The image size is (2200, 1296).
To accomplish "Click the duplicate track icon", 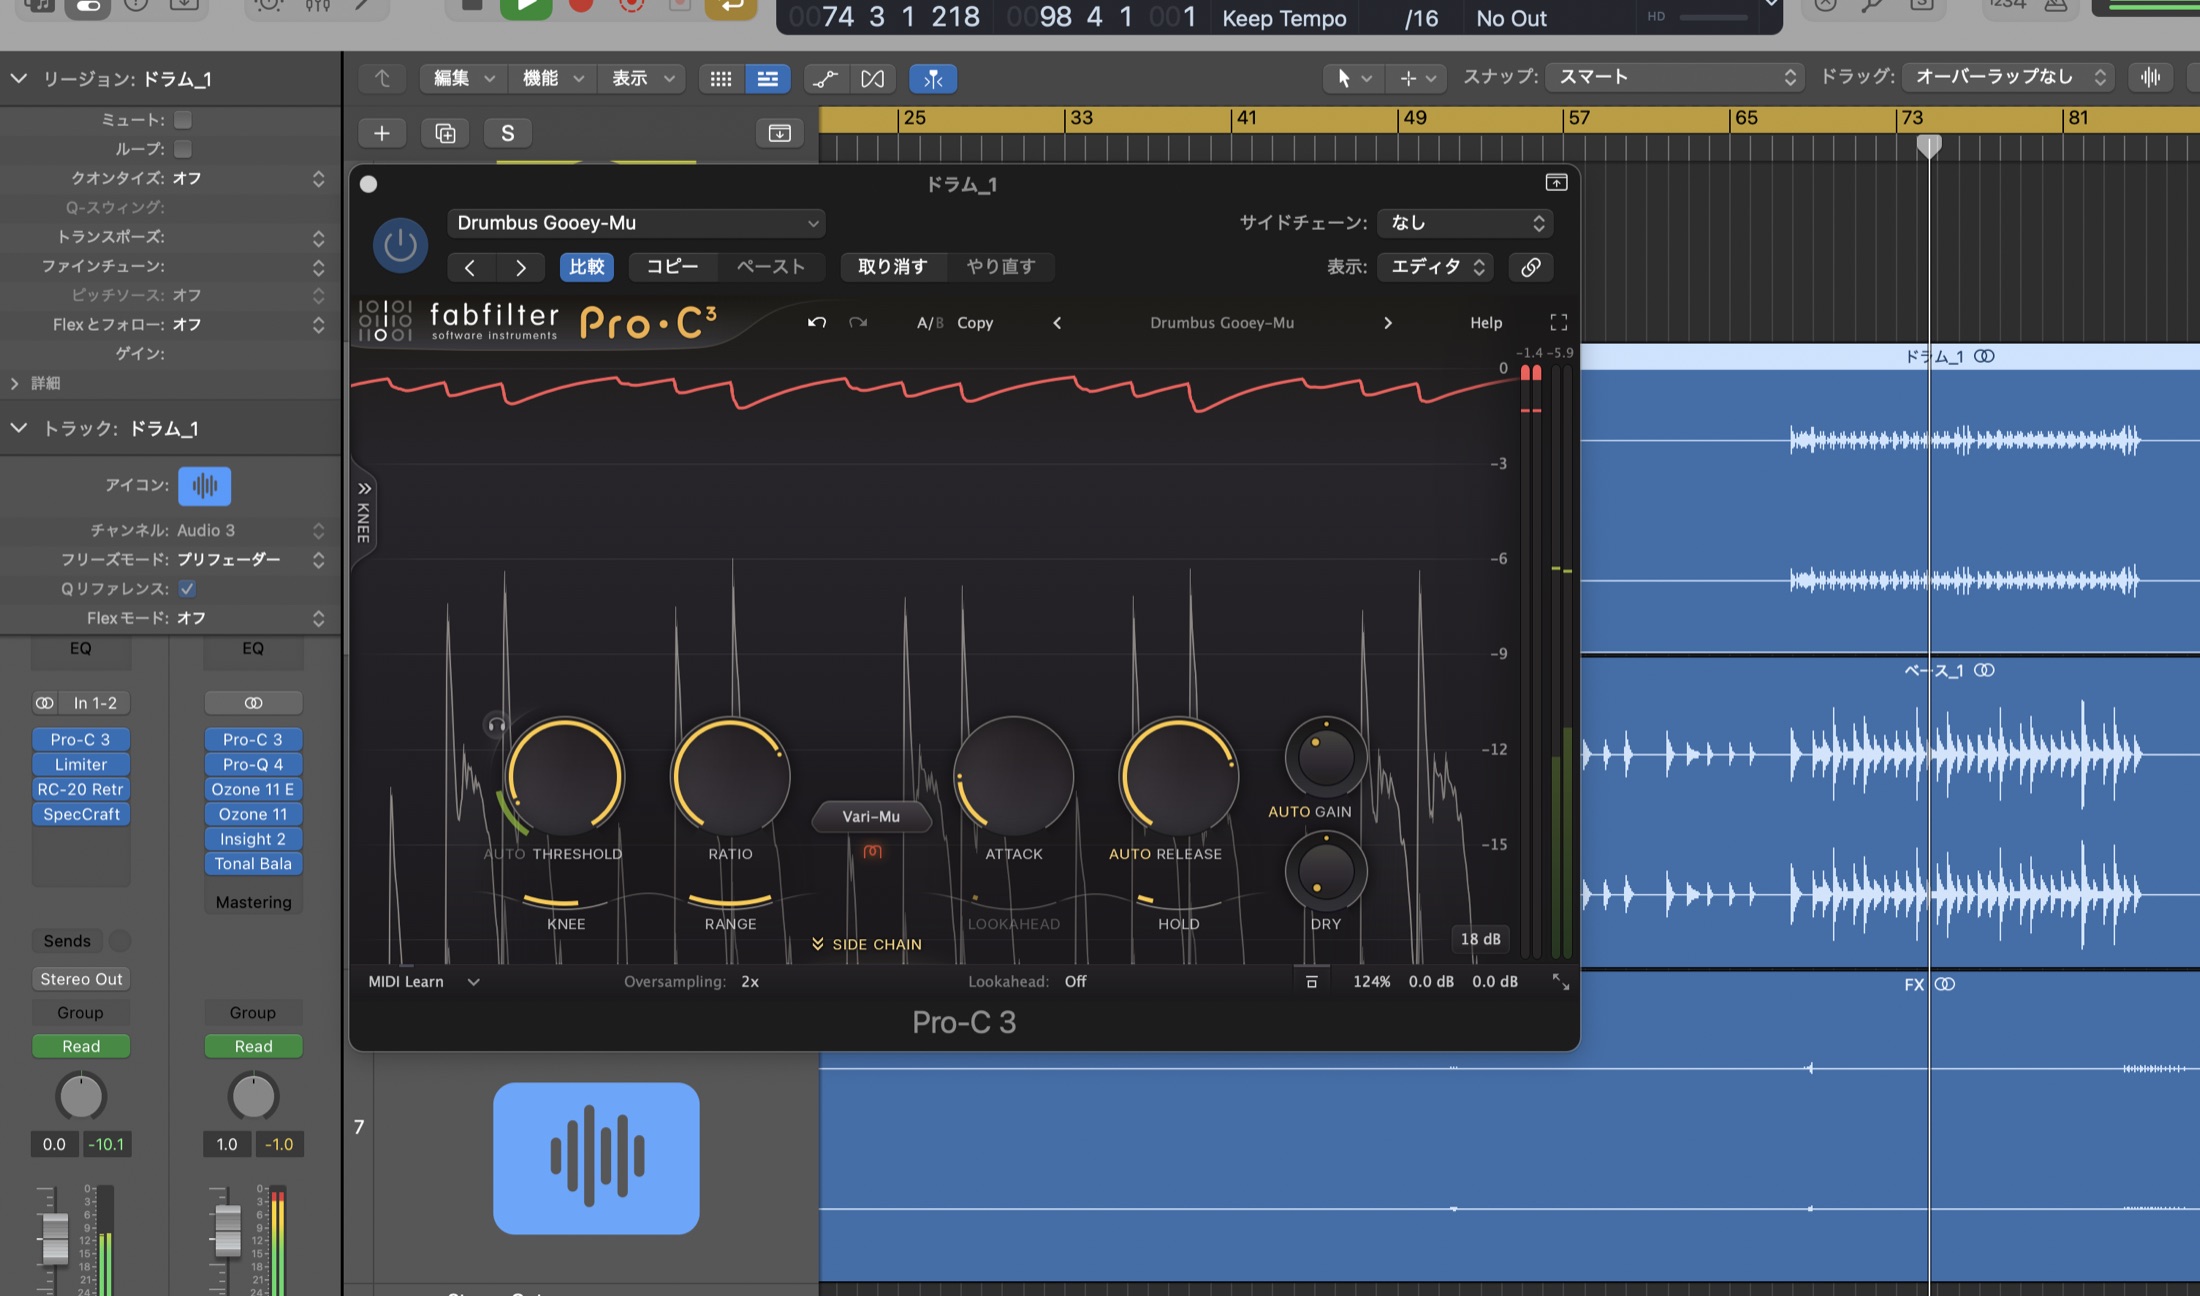I will pos(445,133).
